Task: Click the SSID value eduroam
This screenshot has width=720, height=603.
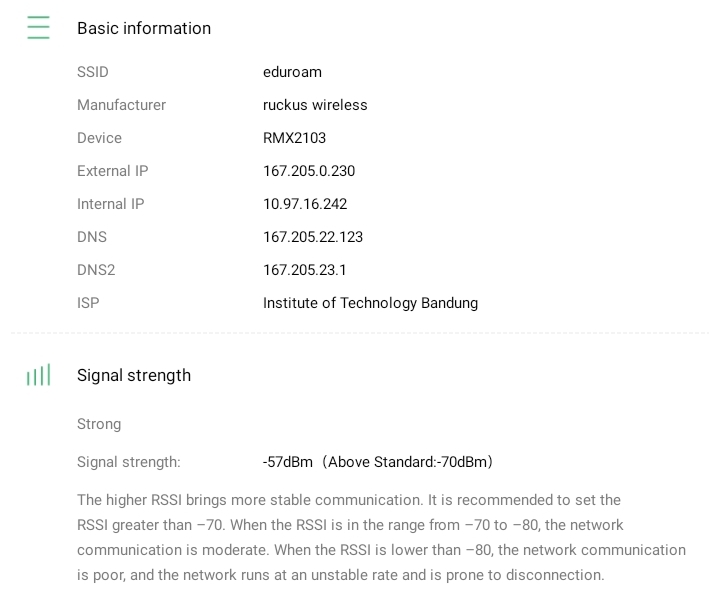Action: point(292,72)
